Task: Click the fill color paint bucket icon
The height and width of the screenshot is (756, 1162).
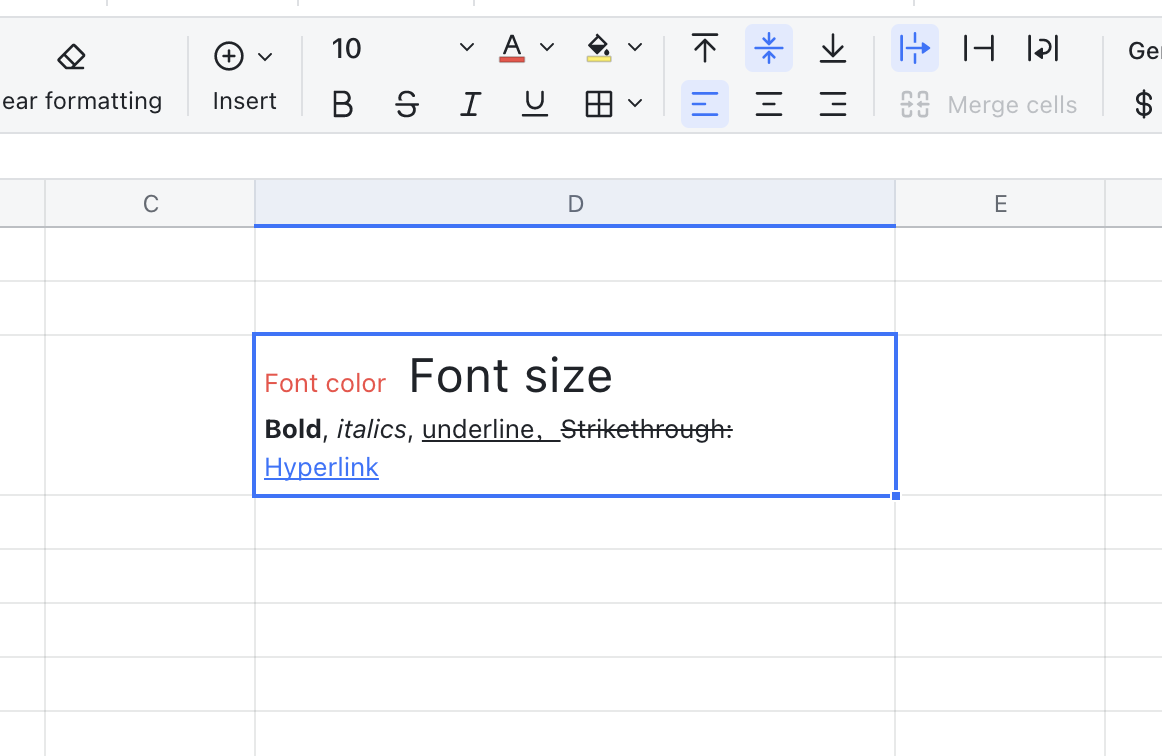Action: (599, 48)
